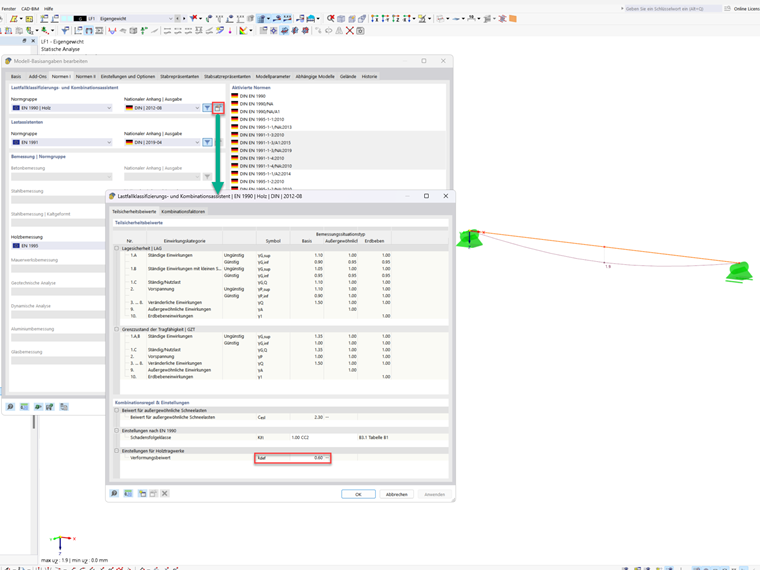Click the orange cube icon at toolbar end

click(x=513, y=18)
